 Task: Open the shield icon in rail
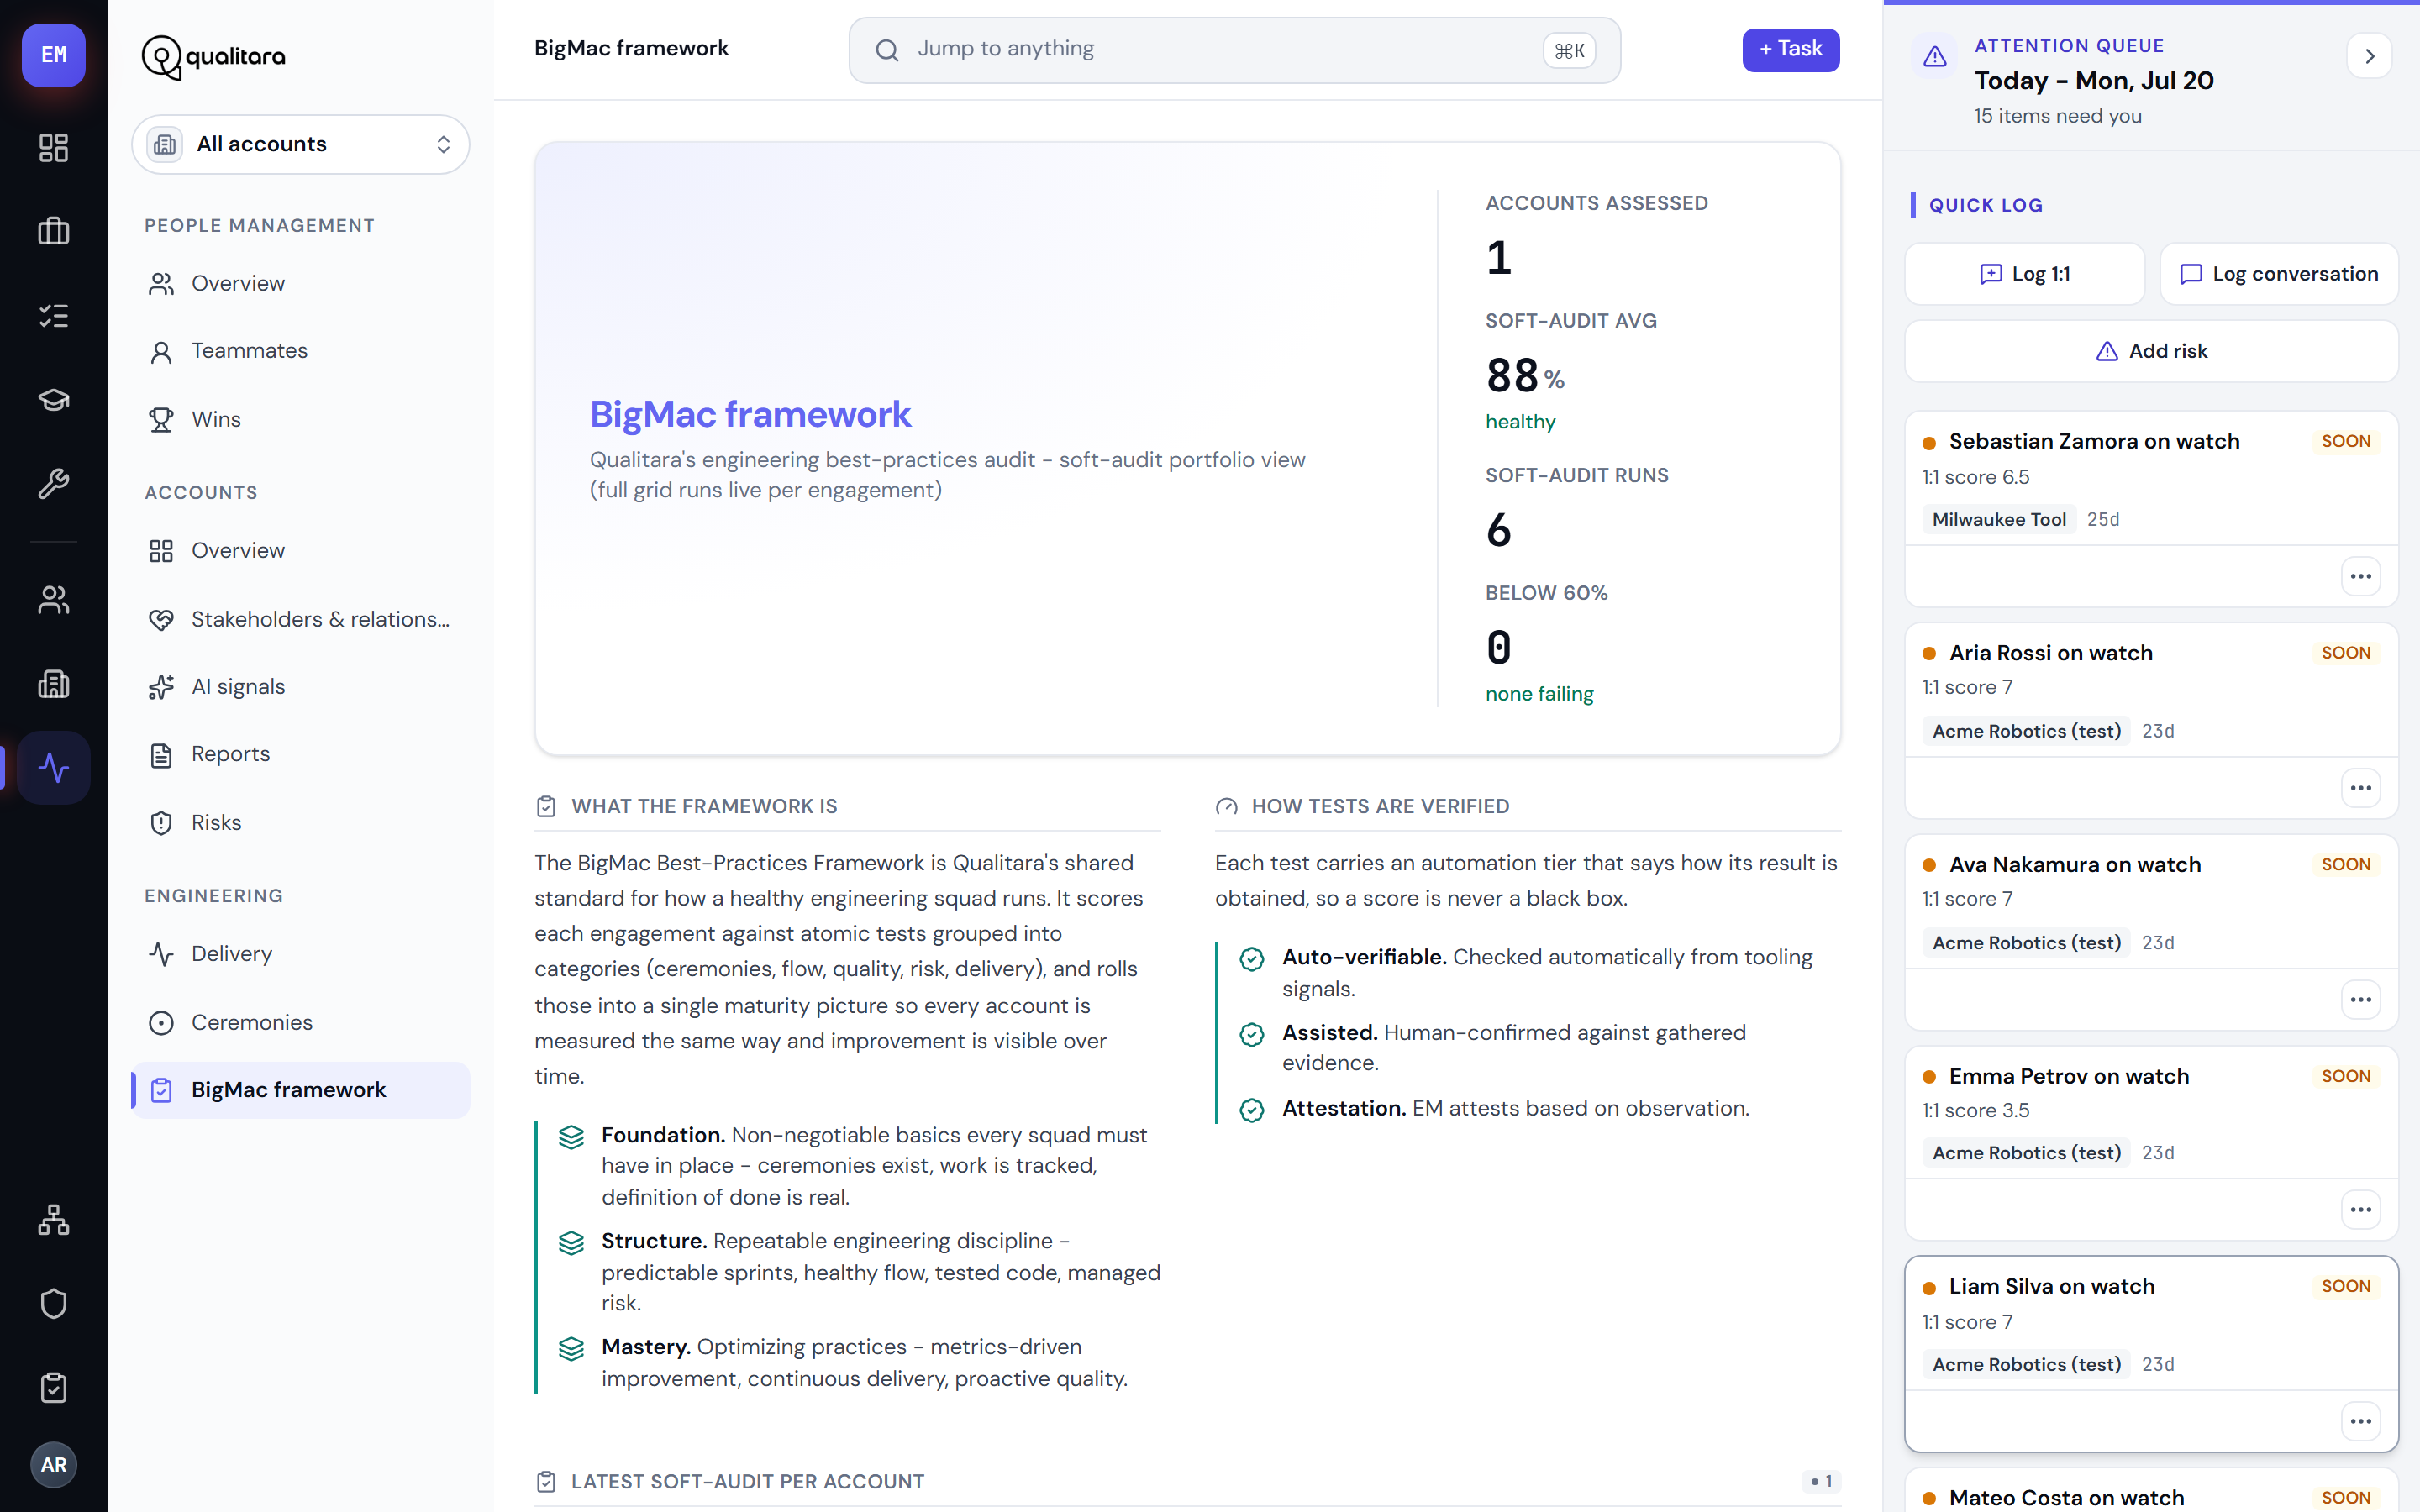coord(54,1304)
